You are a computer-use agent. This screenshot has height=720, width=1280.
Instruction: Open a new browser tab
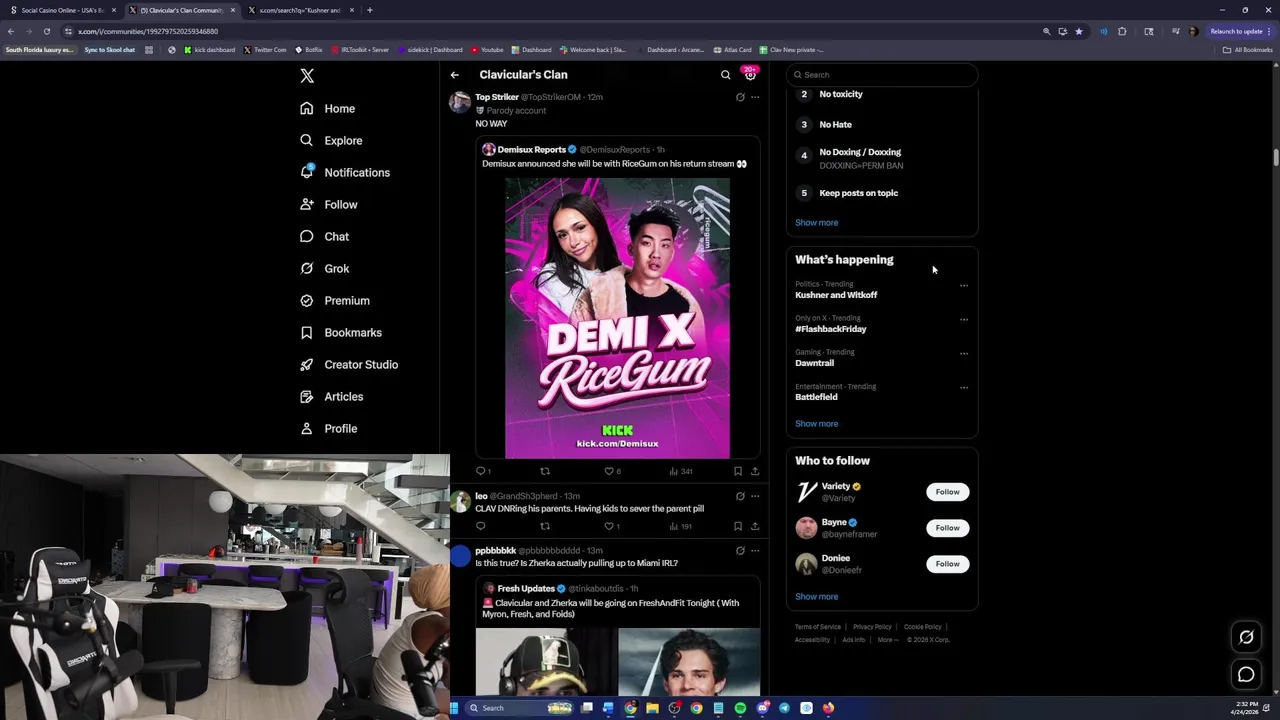[x=370, y=10]
